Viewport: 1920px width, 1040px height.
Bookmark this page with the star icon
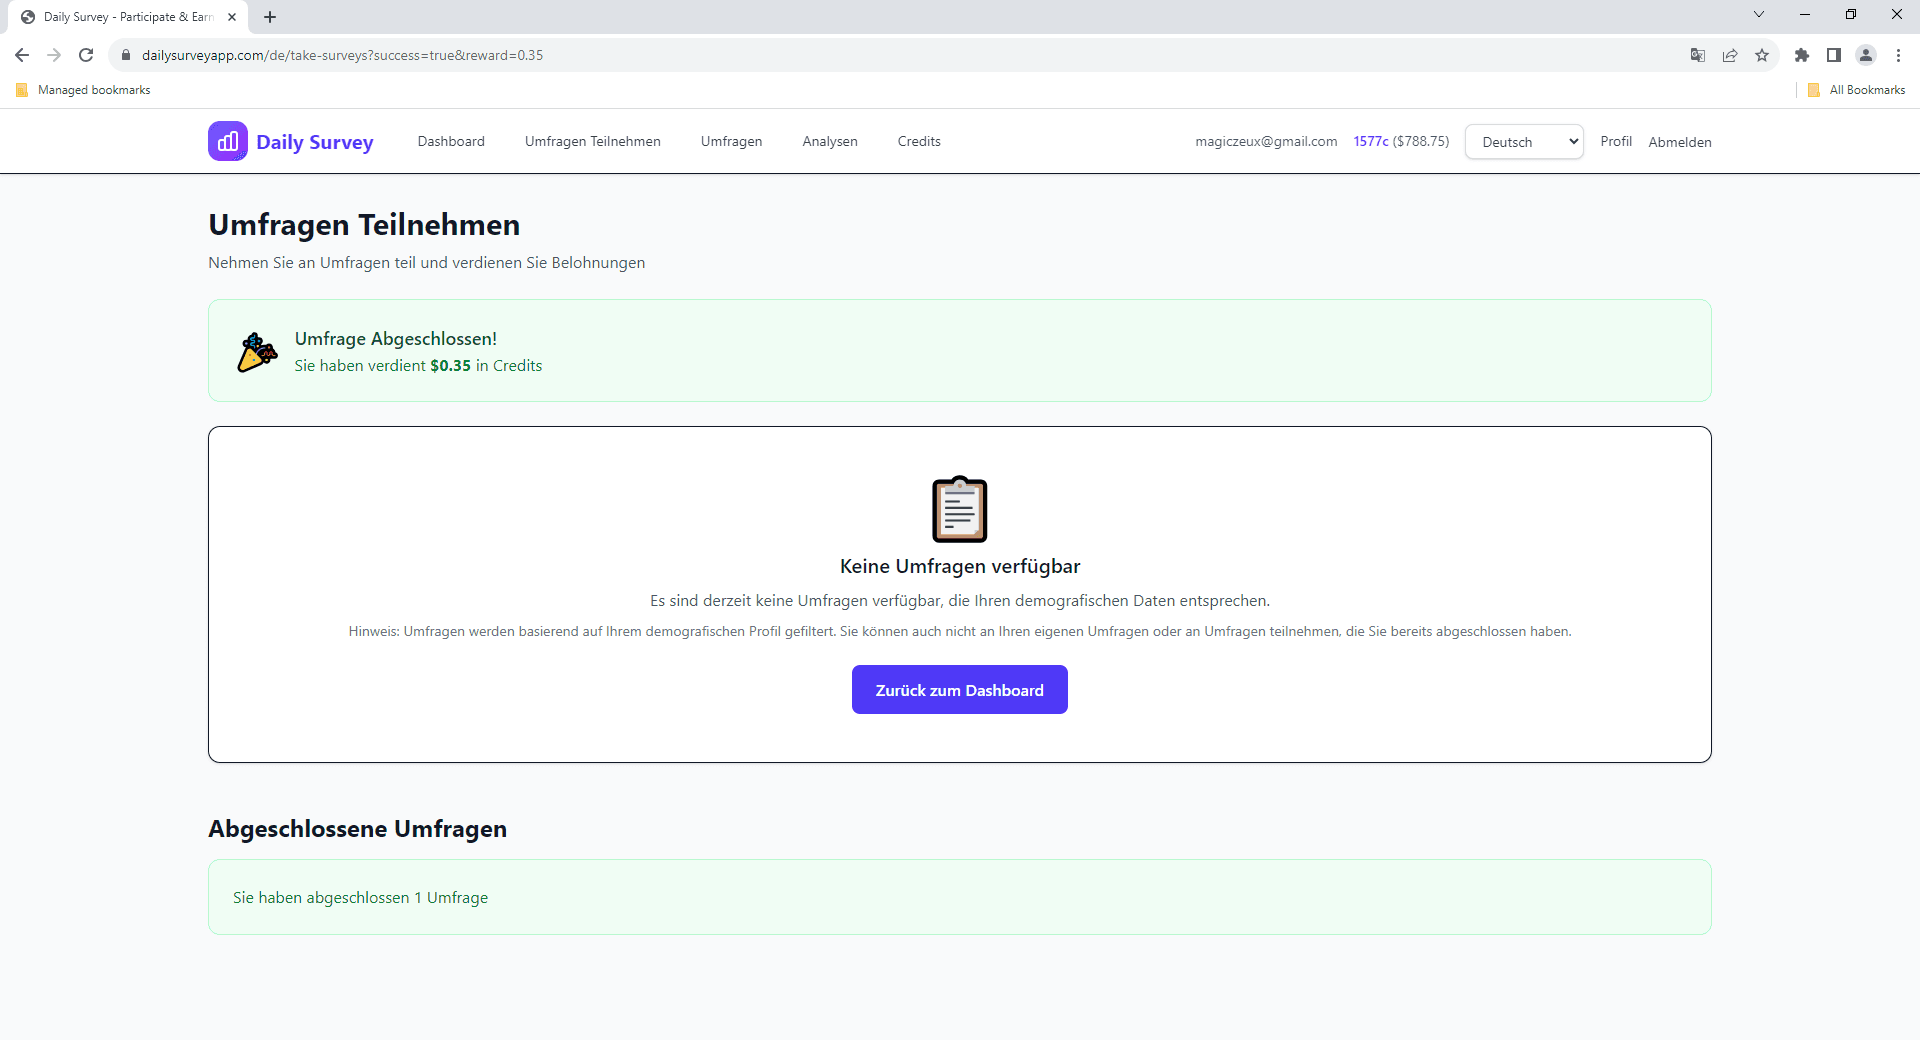coord(1762,55)
